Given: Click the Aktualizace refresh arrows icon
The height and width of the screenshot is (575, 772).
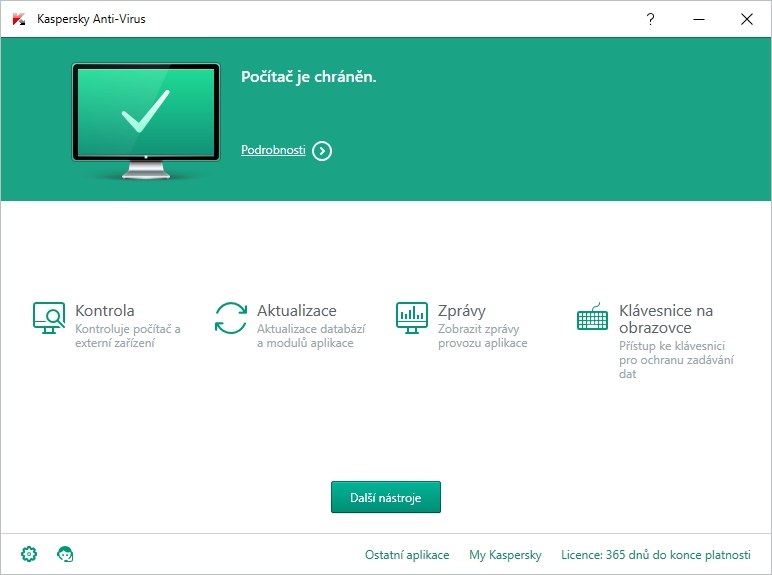Looking at the screenshot, I should 231,318.
